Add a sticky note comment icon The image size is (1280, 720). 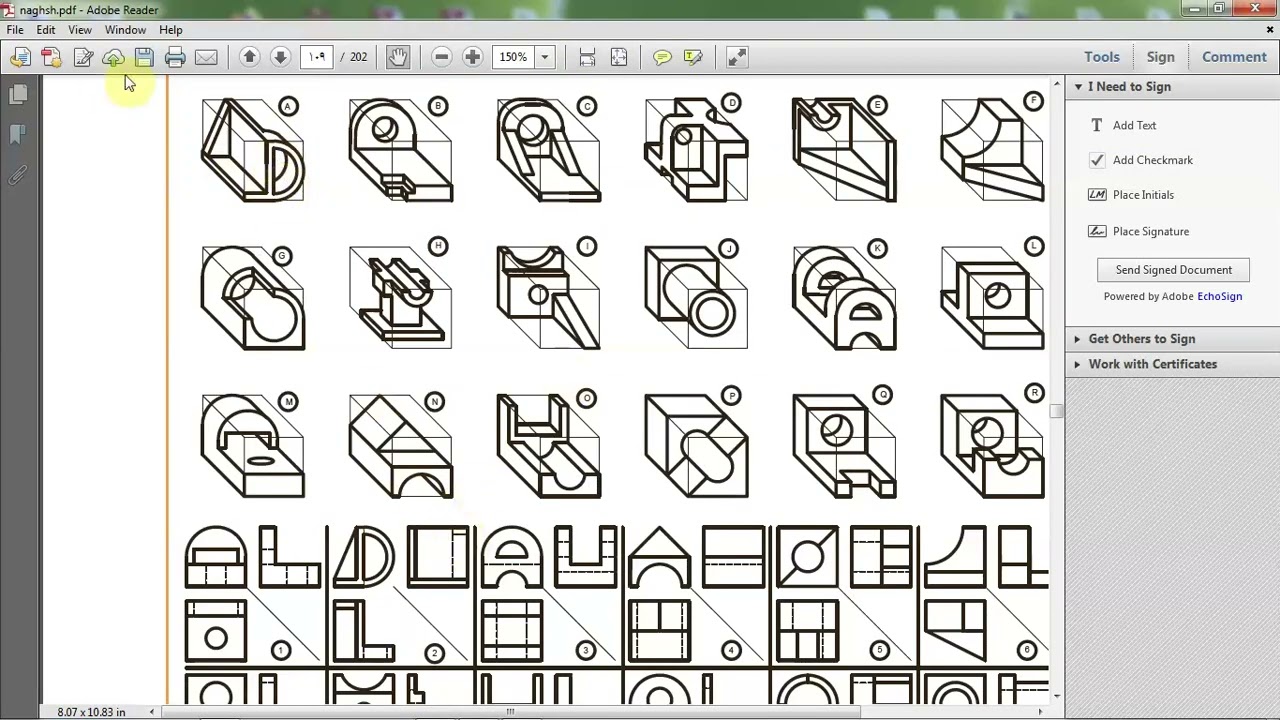pos(662,57)
